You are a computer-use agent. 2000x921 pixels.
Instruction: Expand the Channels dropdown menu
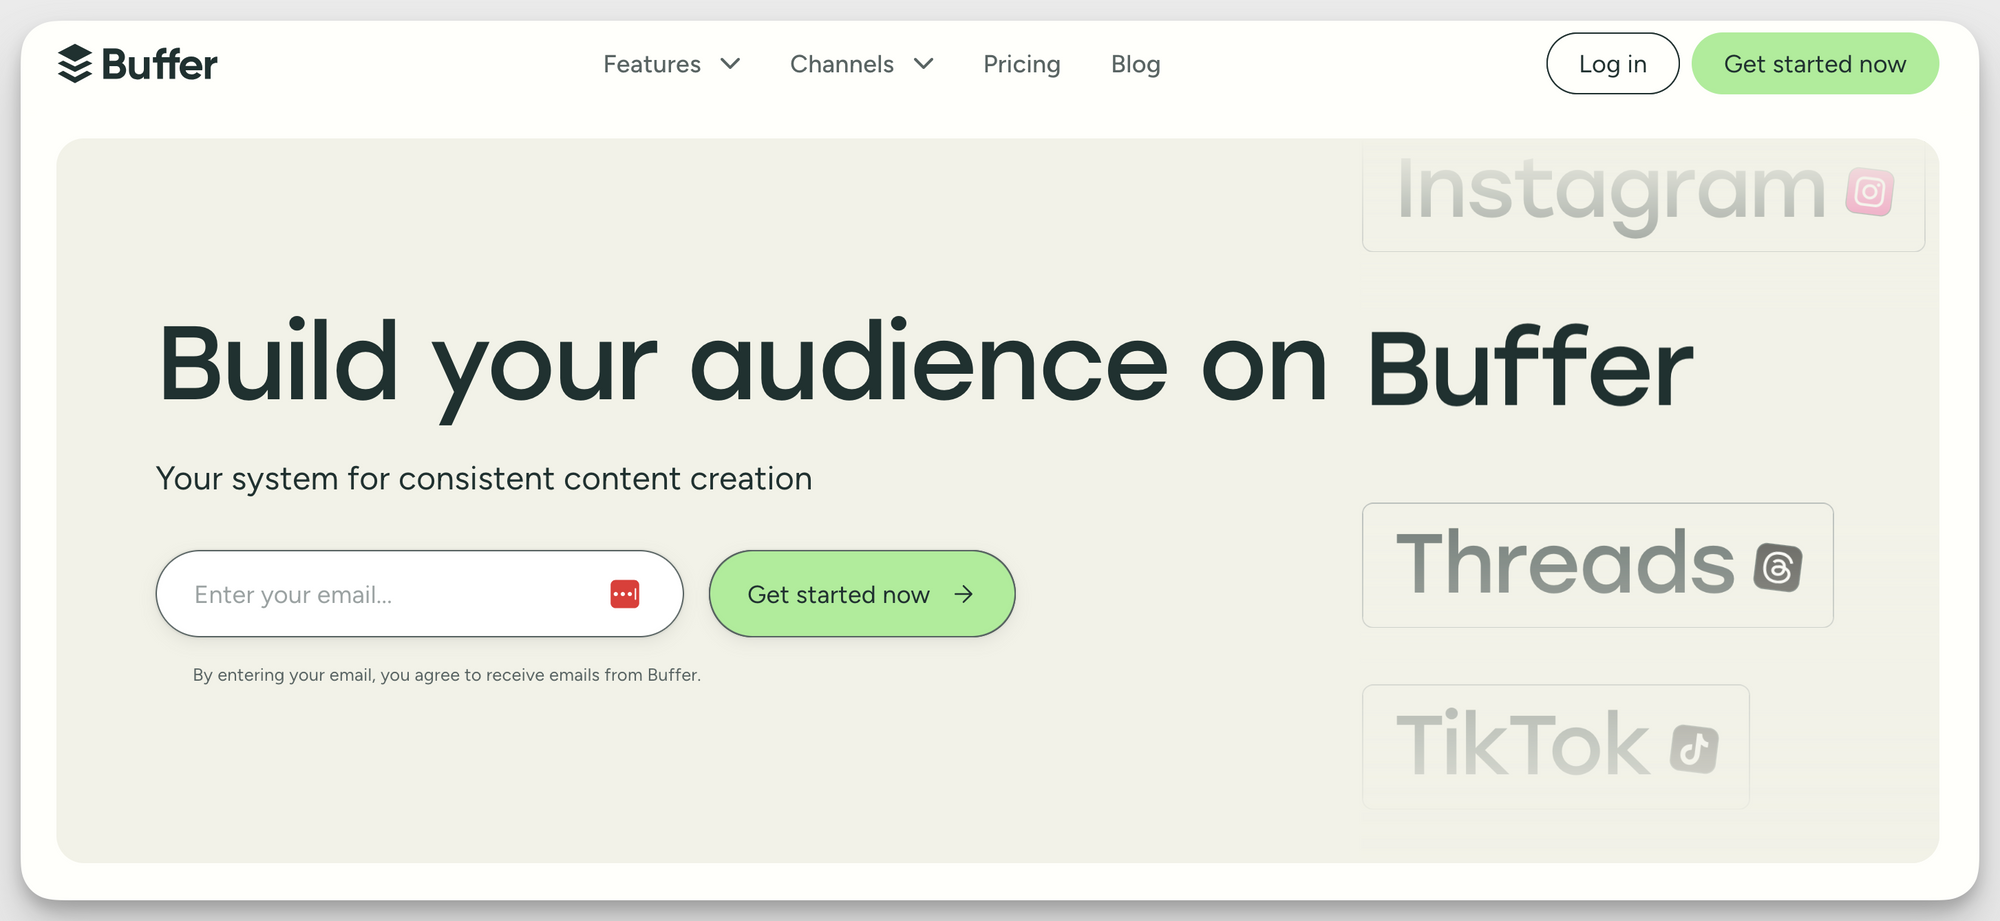click(x=861, y=64)
